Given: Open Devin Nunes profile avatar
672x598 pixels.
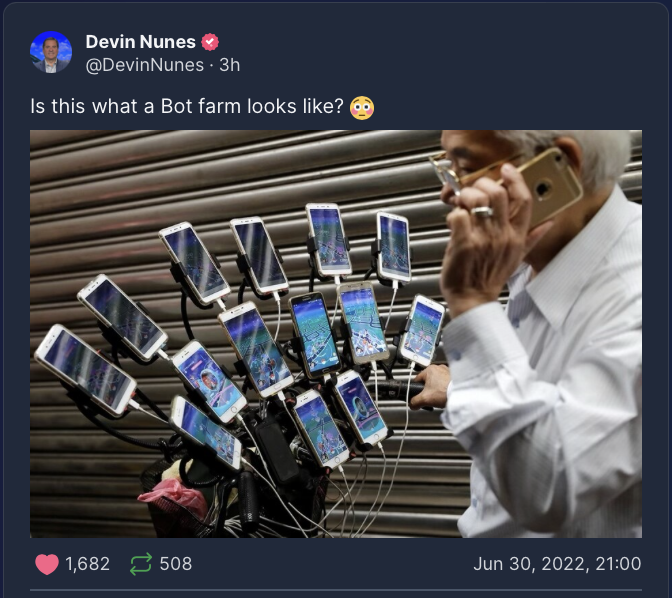Looking at the screenshot, I should tap(51, 52).
